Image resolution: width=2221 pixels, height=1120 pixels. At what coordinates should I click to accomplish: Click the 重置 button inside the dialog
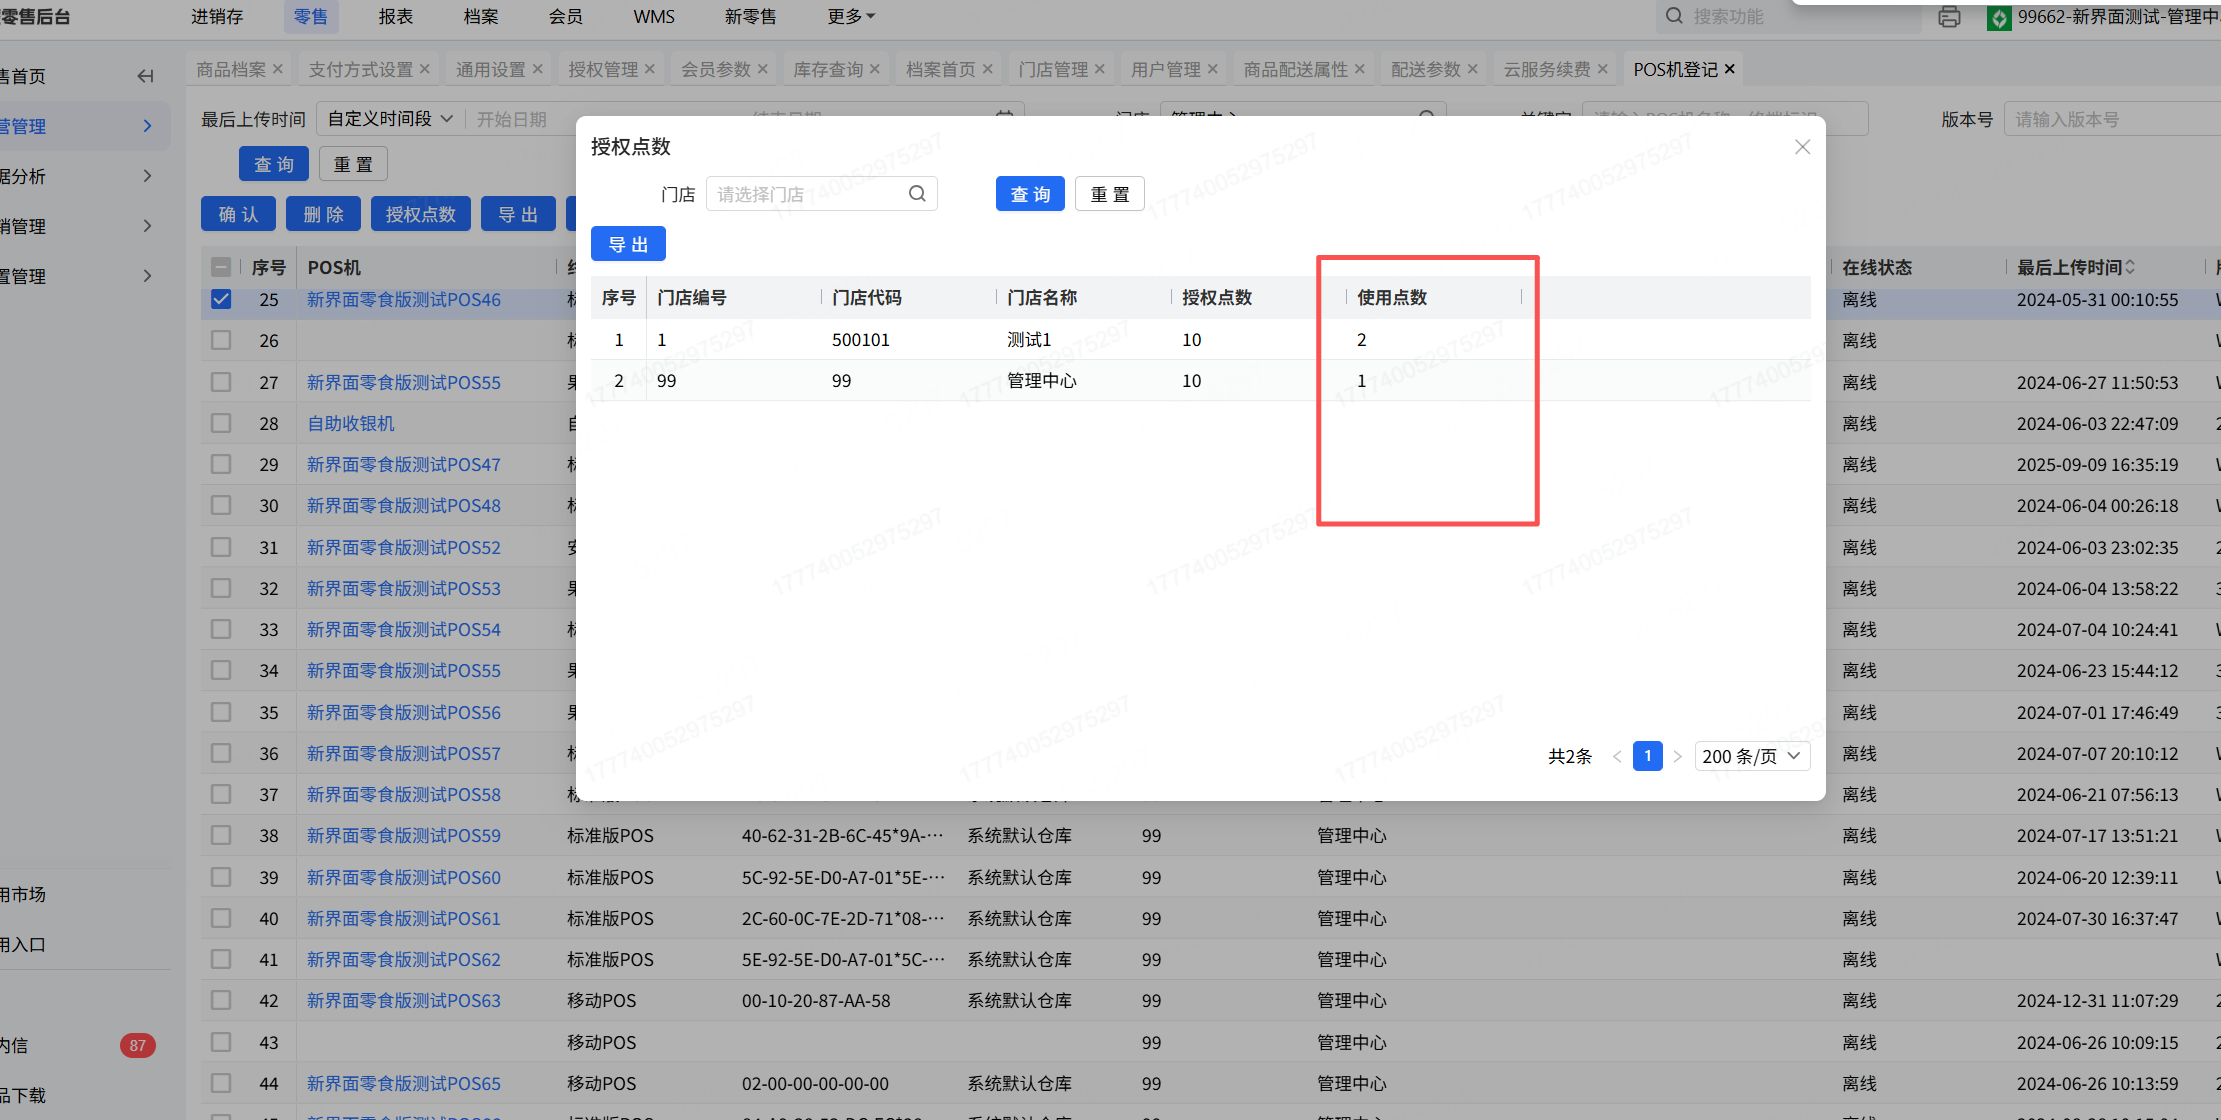(1109, 194)
